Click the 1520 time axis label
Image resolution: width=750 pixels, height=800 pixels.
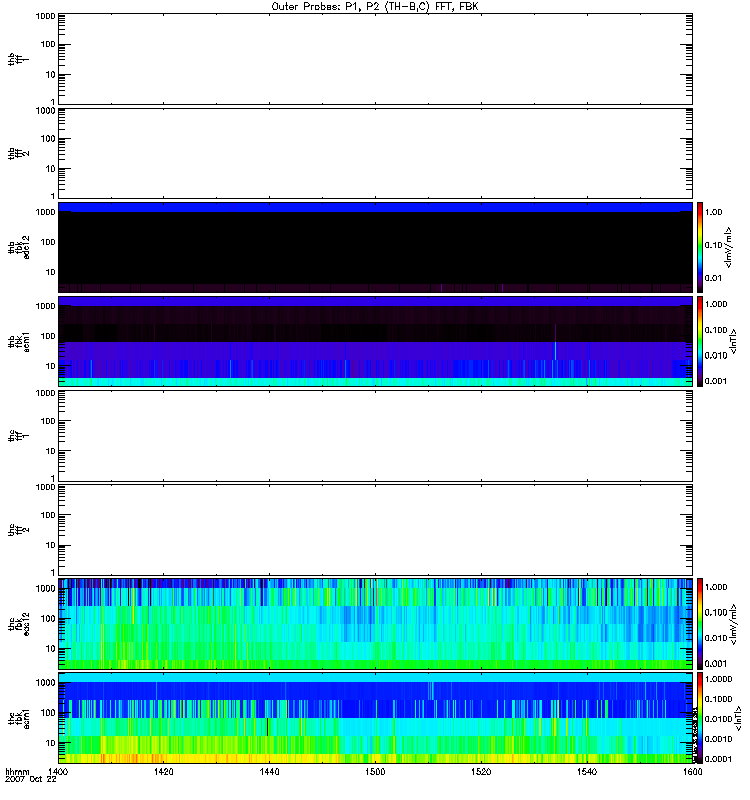(x=480, y=773)
